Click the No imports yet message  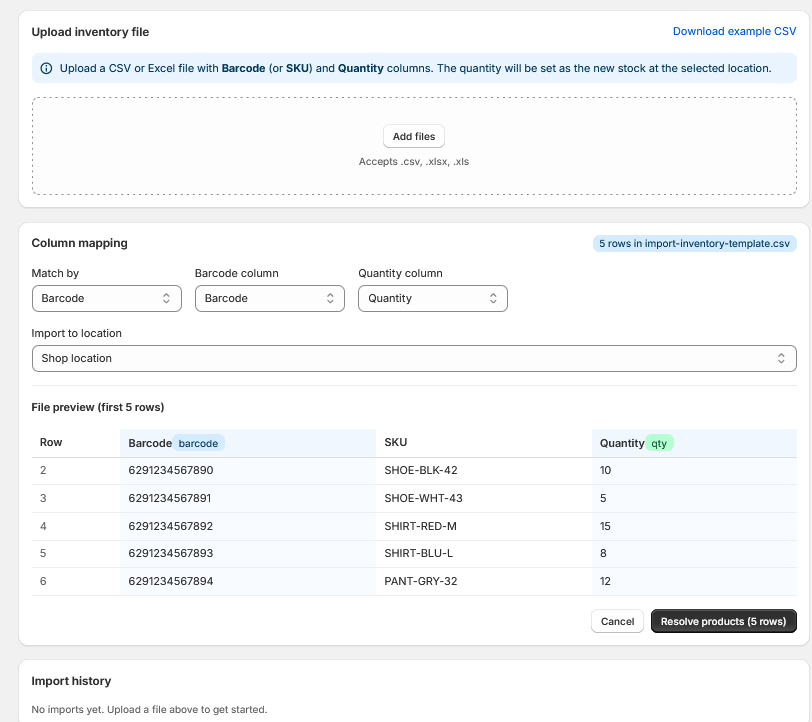click(149, 710)
